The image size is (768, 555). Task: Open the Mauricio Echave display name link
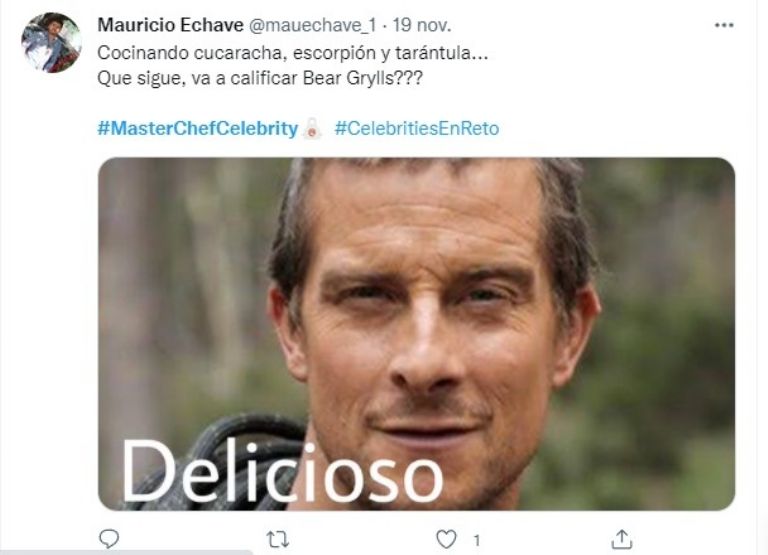pyautogui.click(x=170, y=24)
